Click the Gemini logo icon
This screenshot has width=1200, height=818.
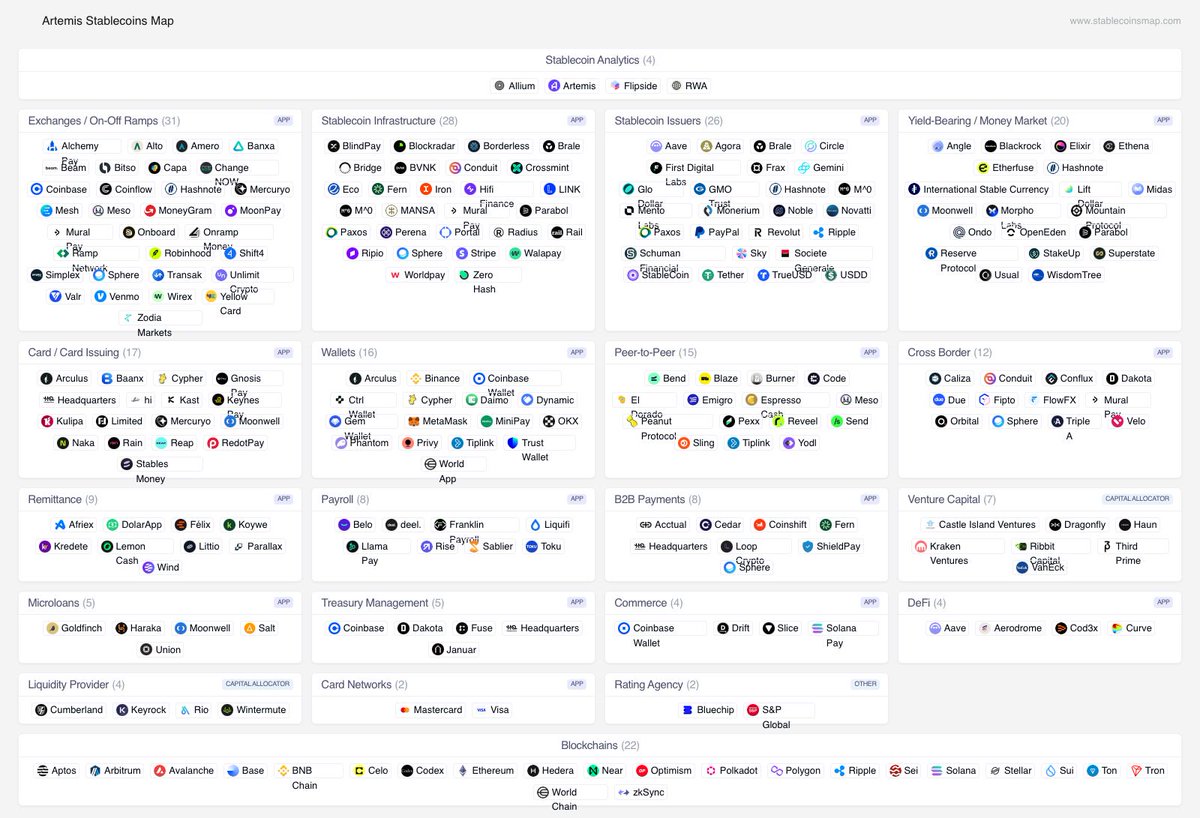[x=804, y=168]
